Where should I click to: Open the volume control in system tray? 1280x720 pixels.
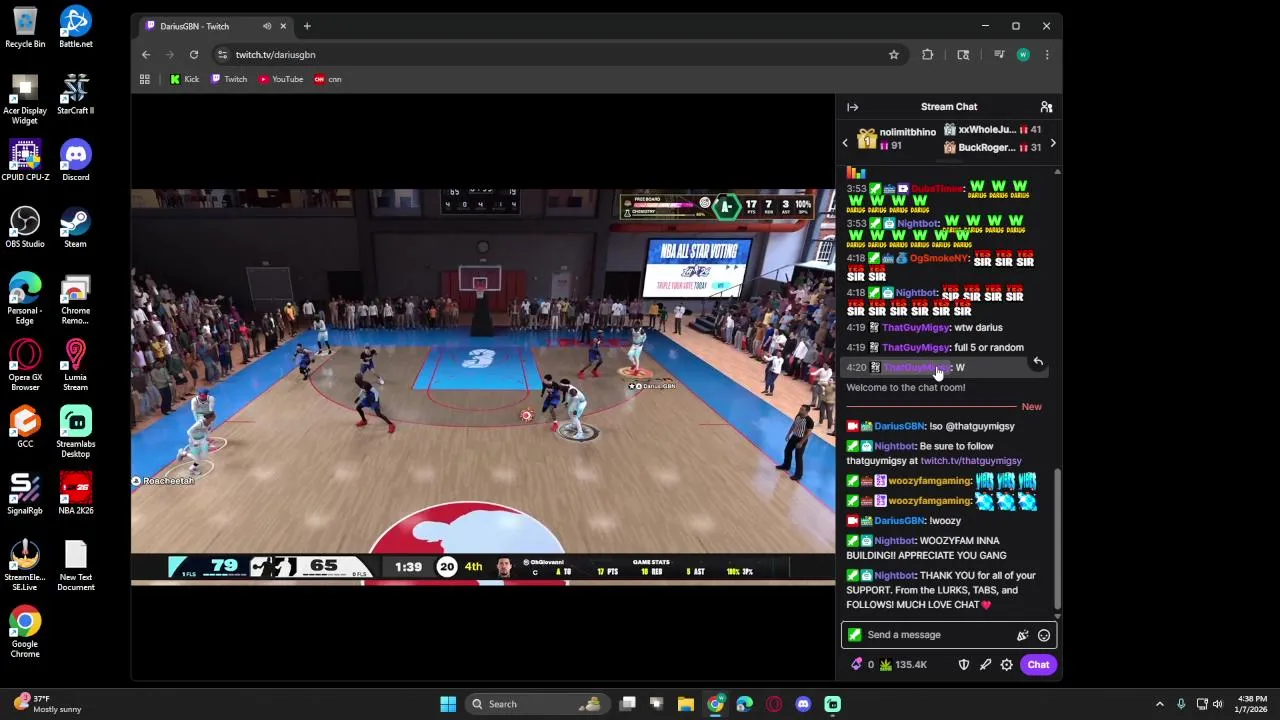1219,704
